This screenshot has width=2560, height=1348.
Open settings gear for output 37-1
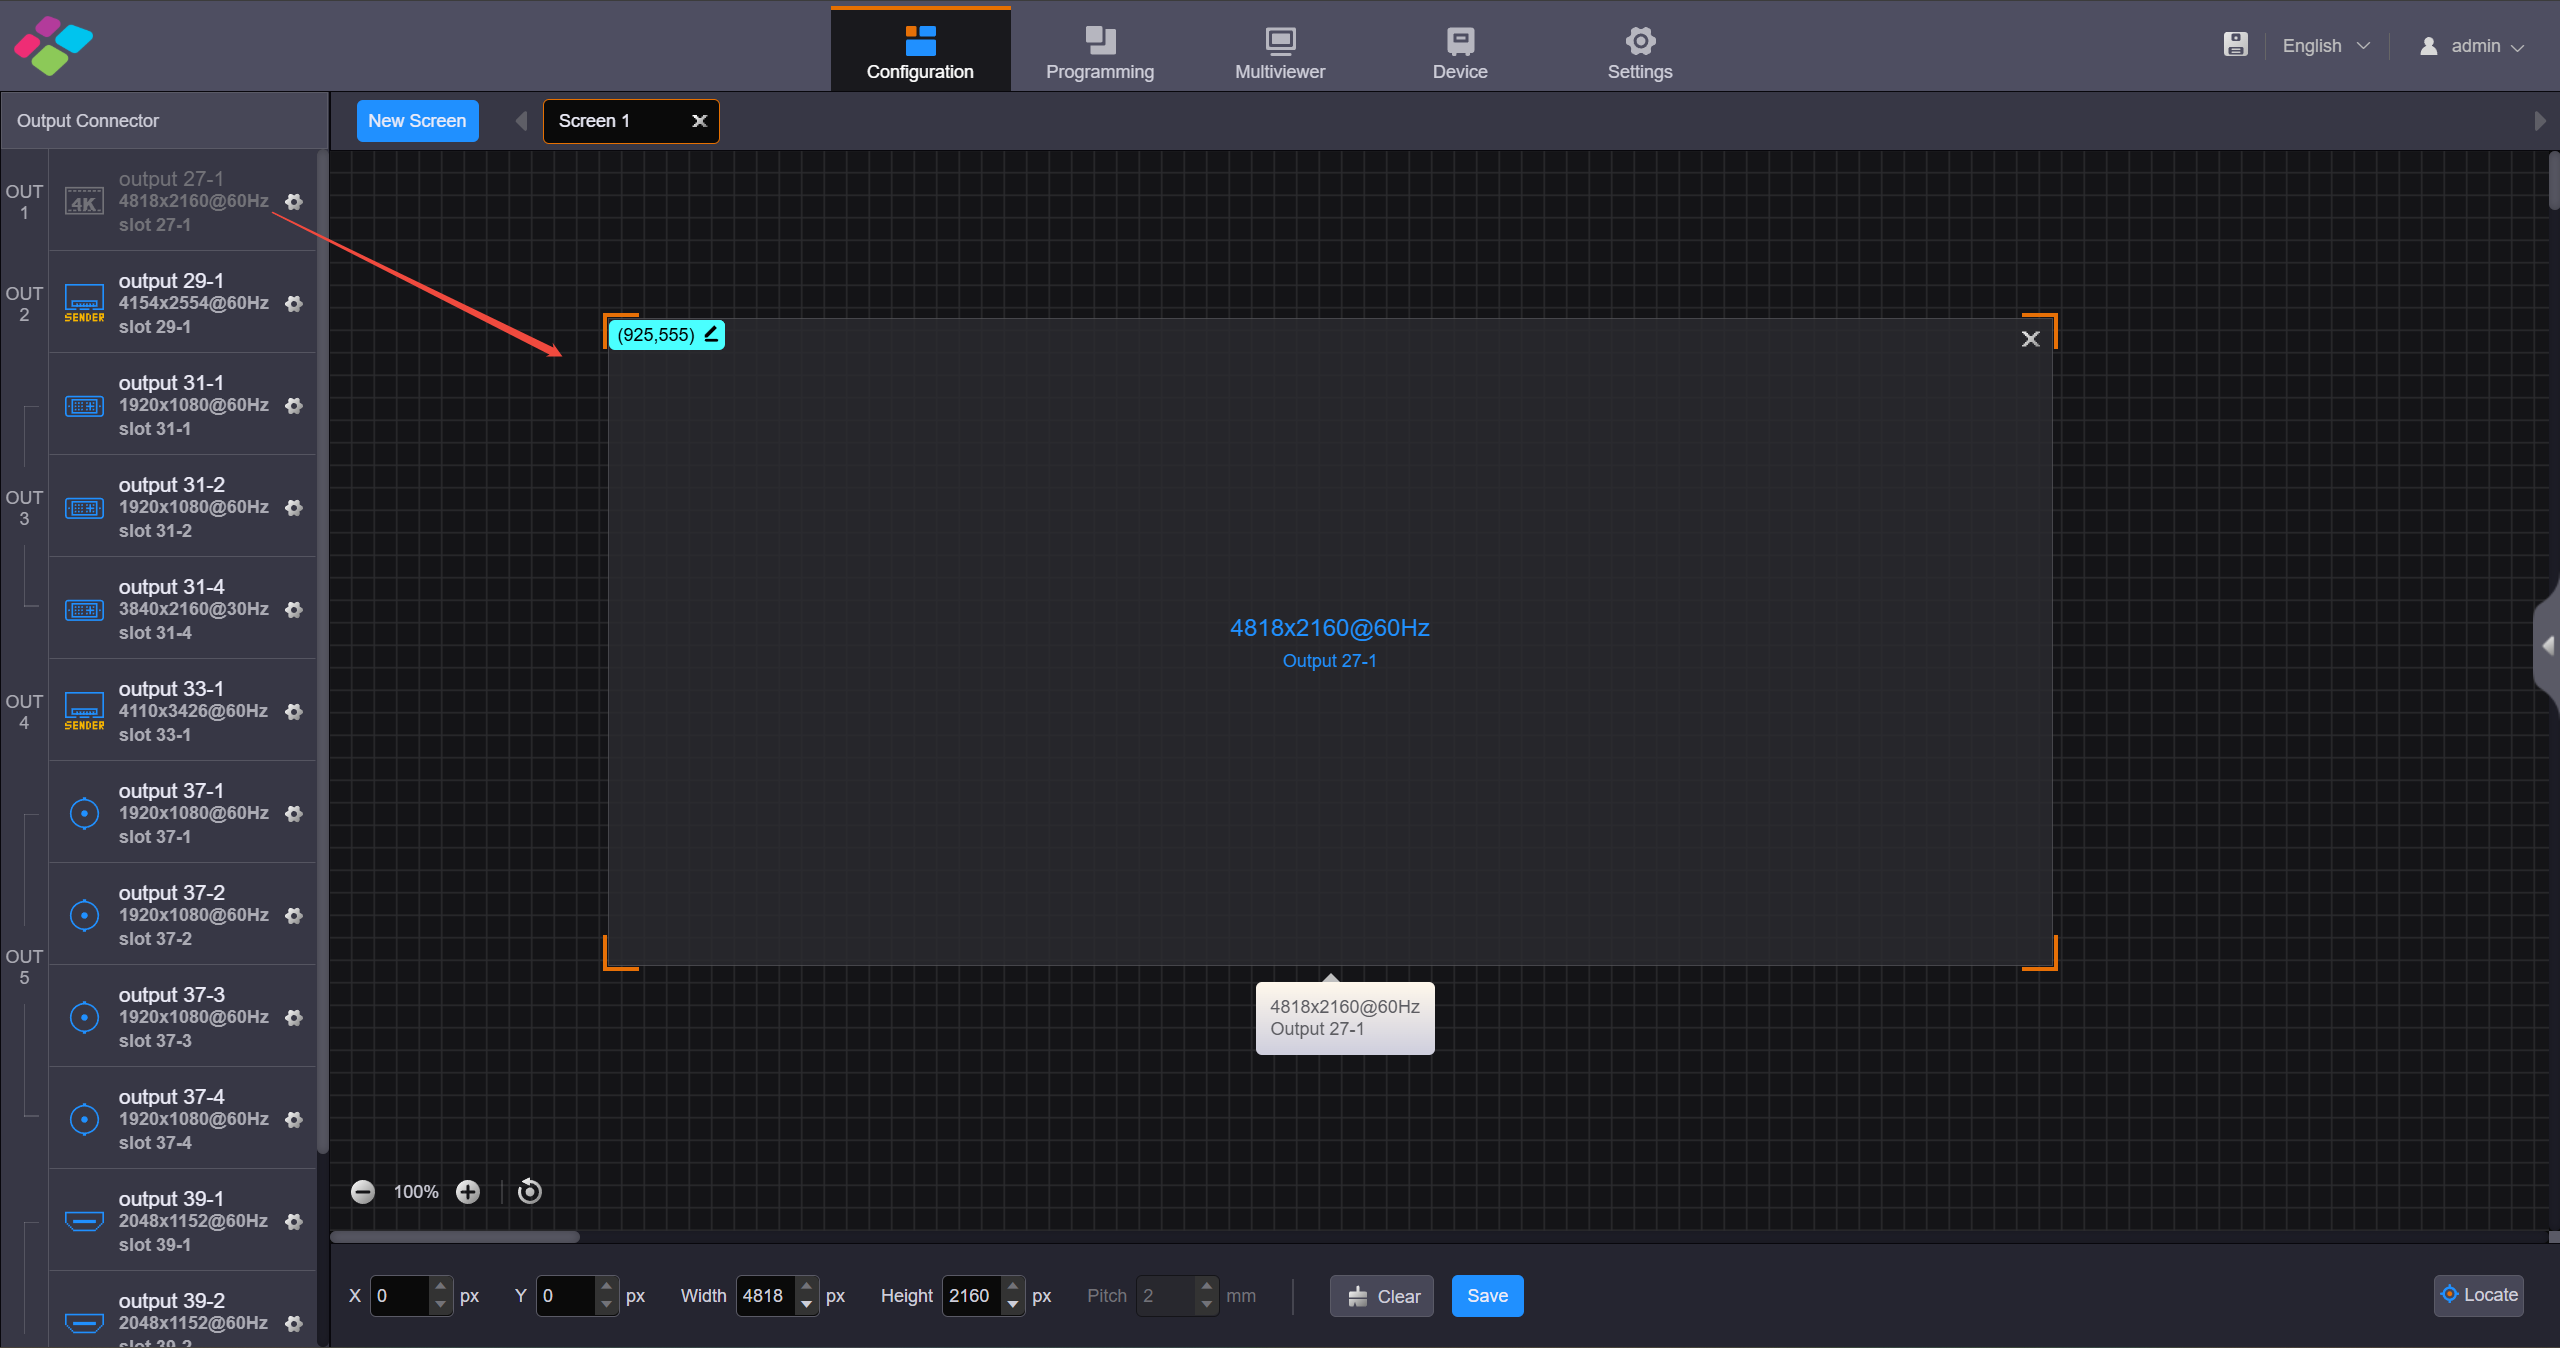pyautogui.click(x=294, y=814)
